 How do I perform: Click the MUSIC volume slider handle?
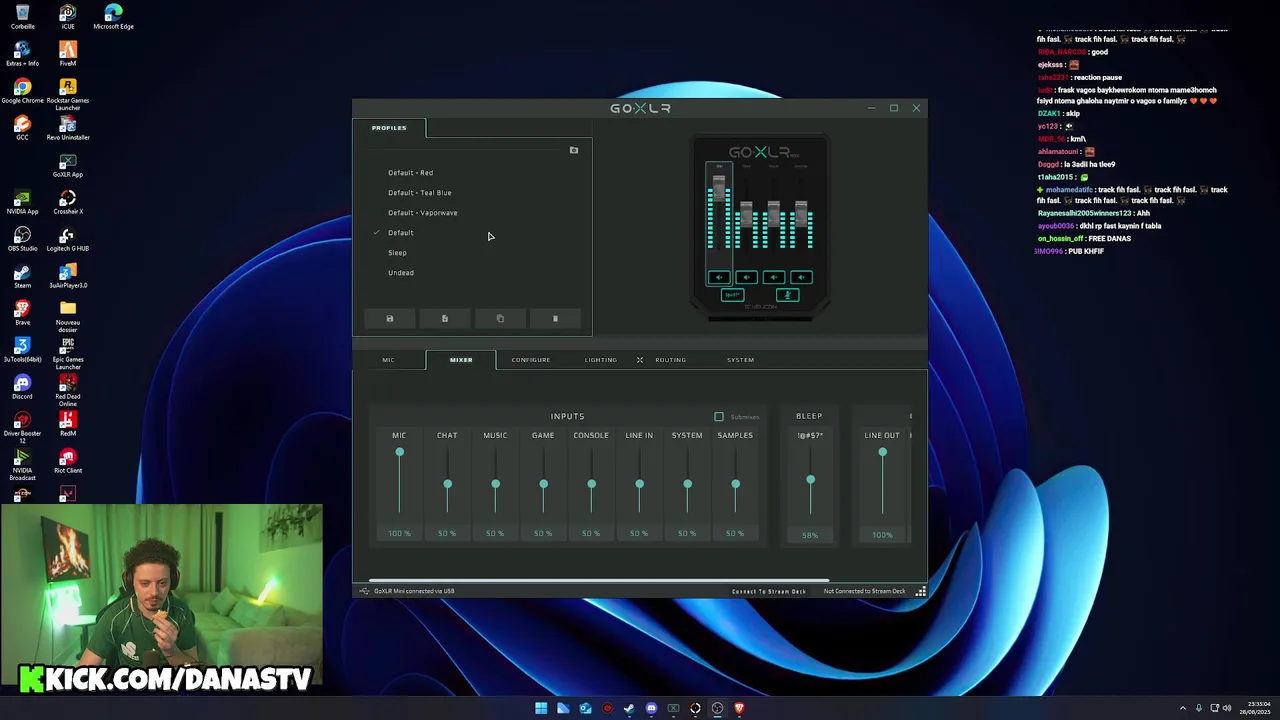click(495, 484)
